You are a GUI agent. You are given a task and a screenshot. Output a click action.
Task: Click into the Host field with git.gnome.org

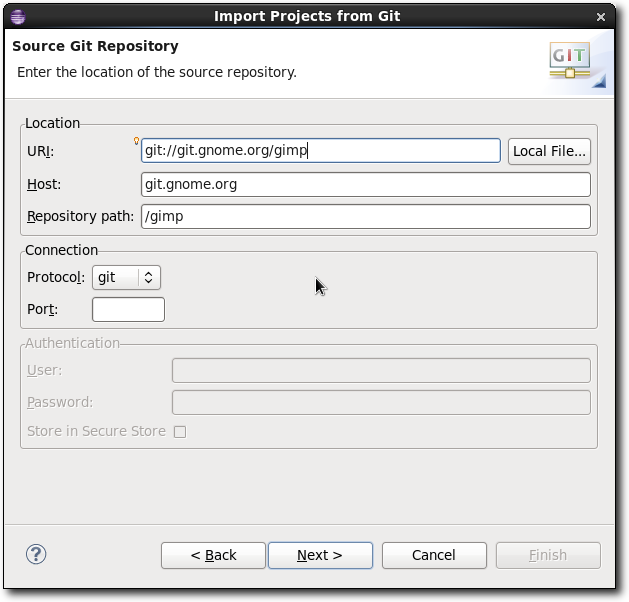coord(365,184)
